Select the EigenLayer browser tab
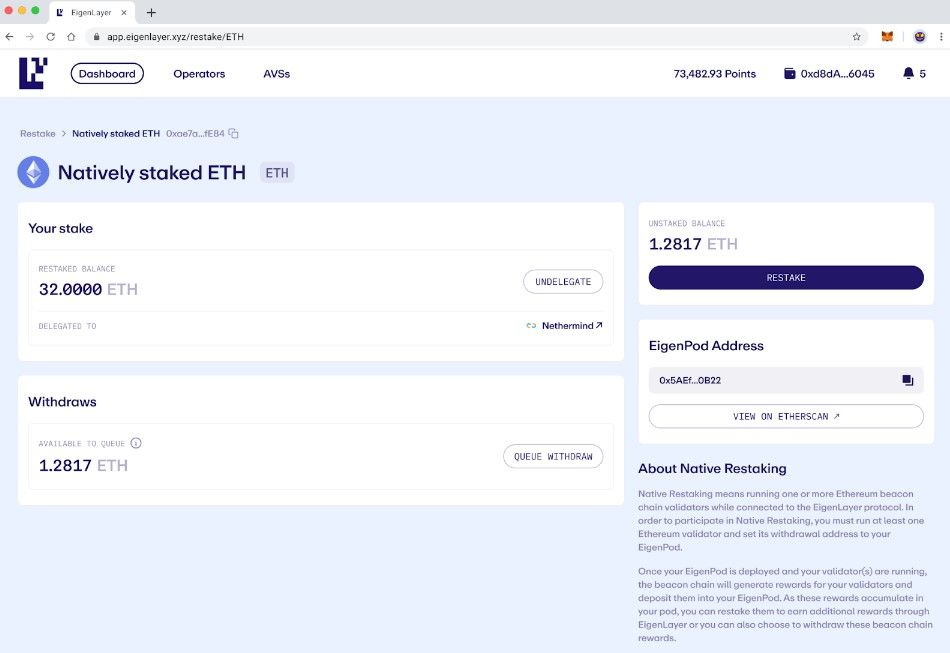The width and height of the screenshot is (950, 653). (x=91, y=12)
